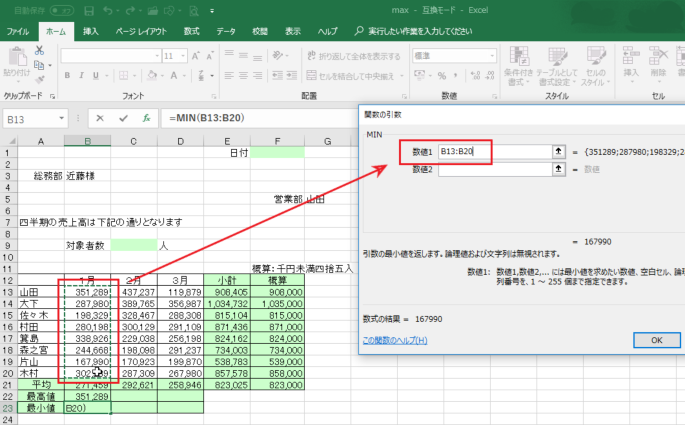Click the 数値2 input field
This screenshot has height=425, width=685.
point(495,169)
